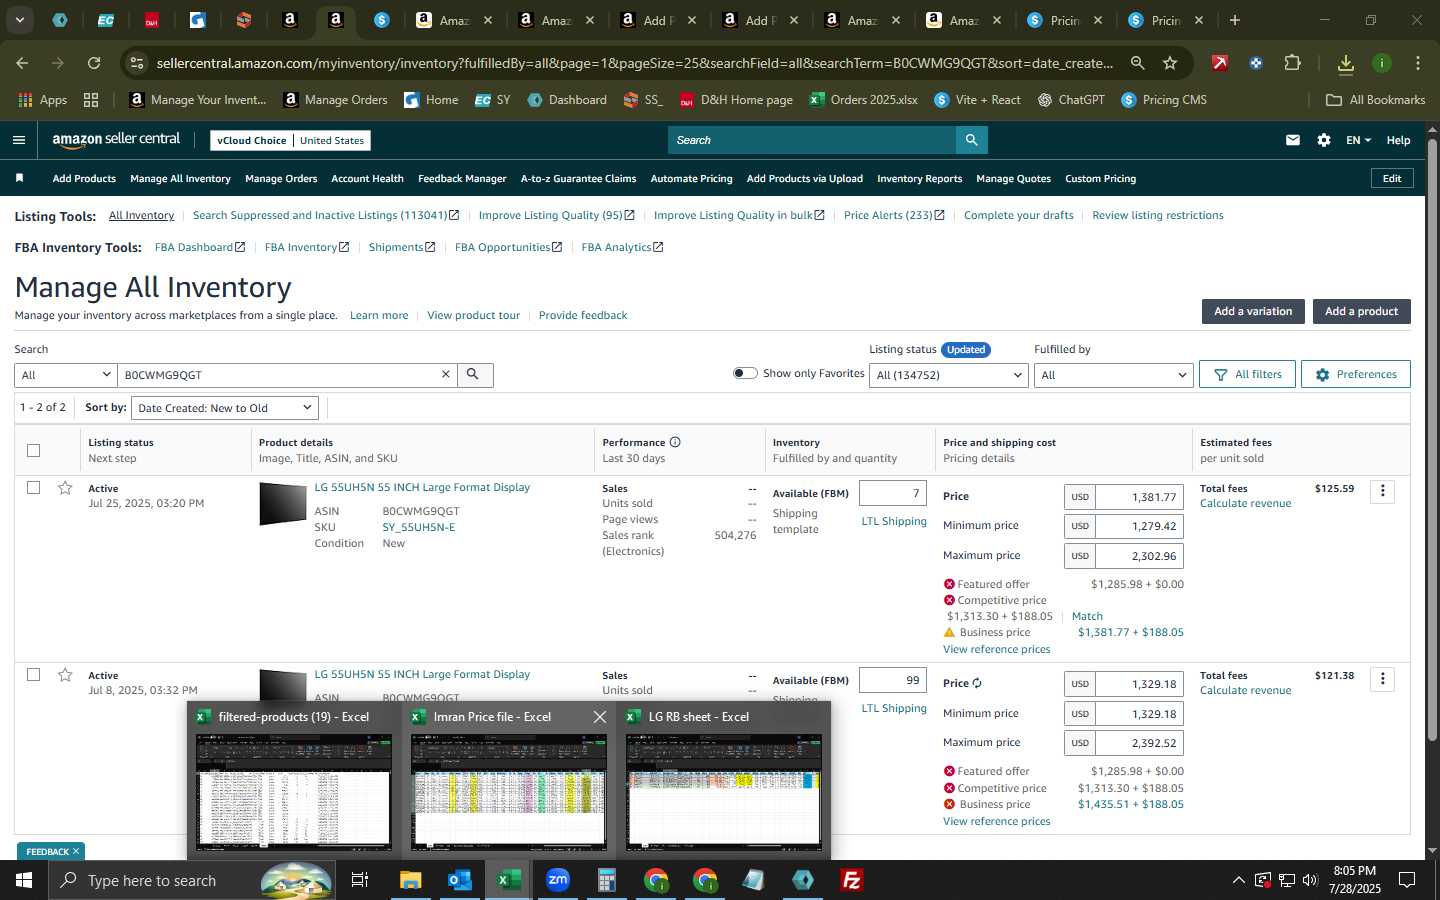Open the Fulfilled by dropdown

coord(1113,375)
